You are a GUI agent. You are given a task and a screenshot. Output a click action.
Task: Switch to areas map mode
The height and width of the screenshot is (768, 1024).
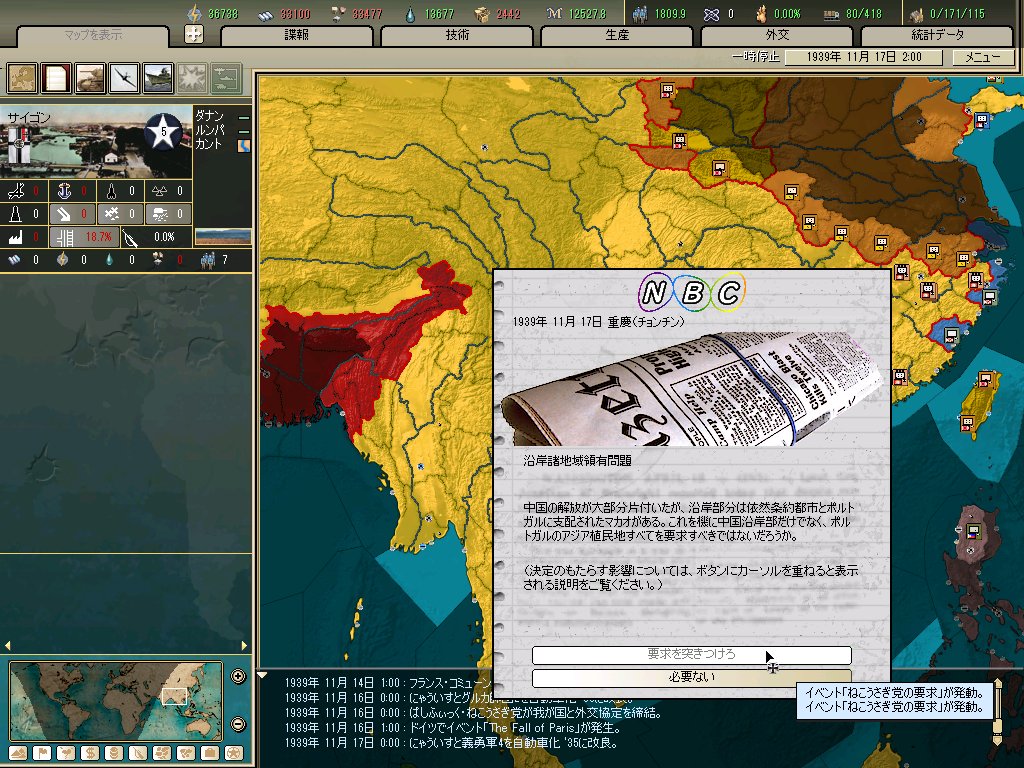click(x=186, y=753)
